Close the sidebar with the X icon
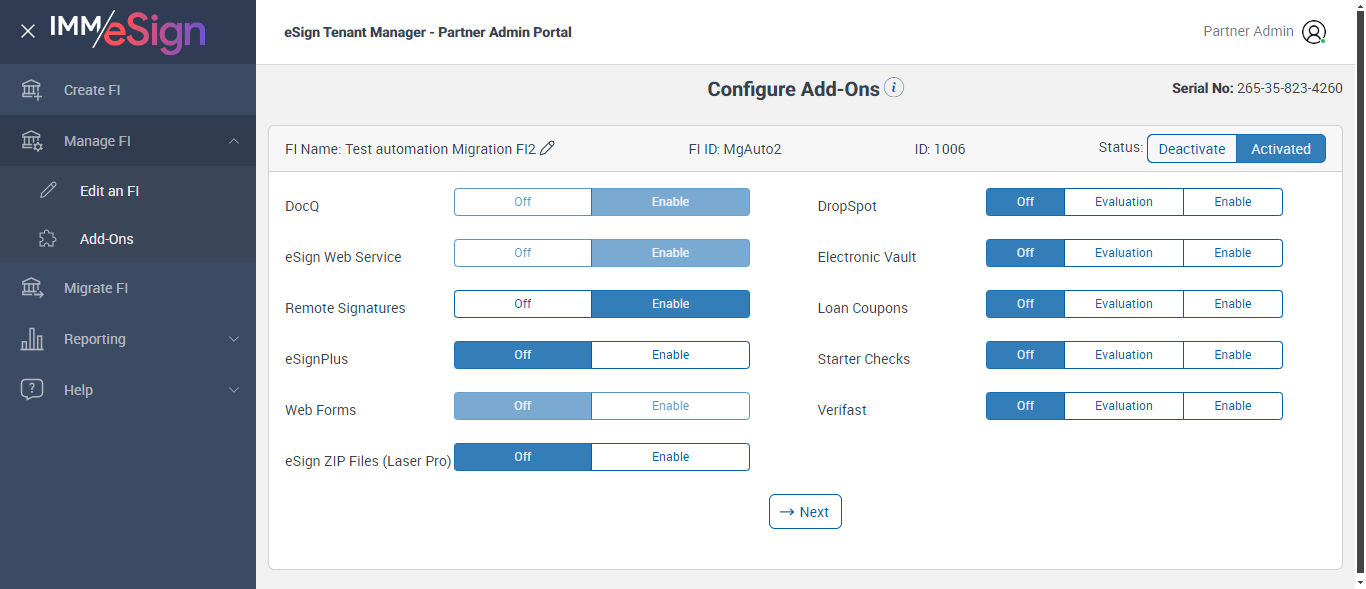Image resolution: width=1366 pixels, height=589 pixels. [28, 31]
